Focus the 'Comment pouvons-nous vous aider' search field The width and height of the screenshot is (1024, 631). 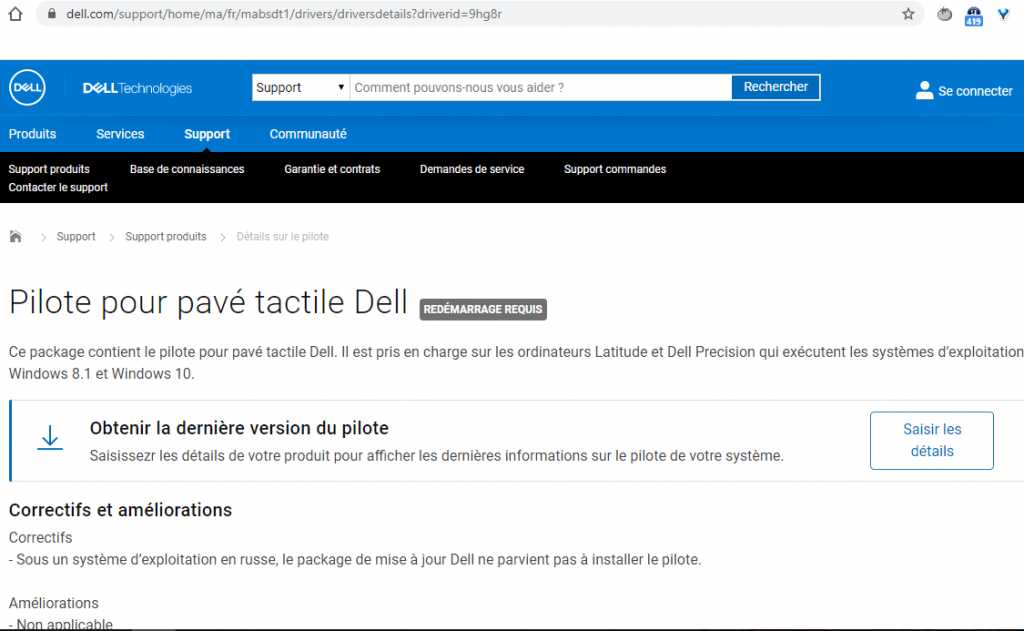540,88
